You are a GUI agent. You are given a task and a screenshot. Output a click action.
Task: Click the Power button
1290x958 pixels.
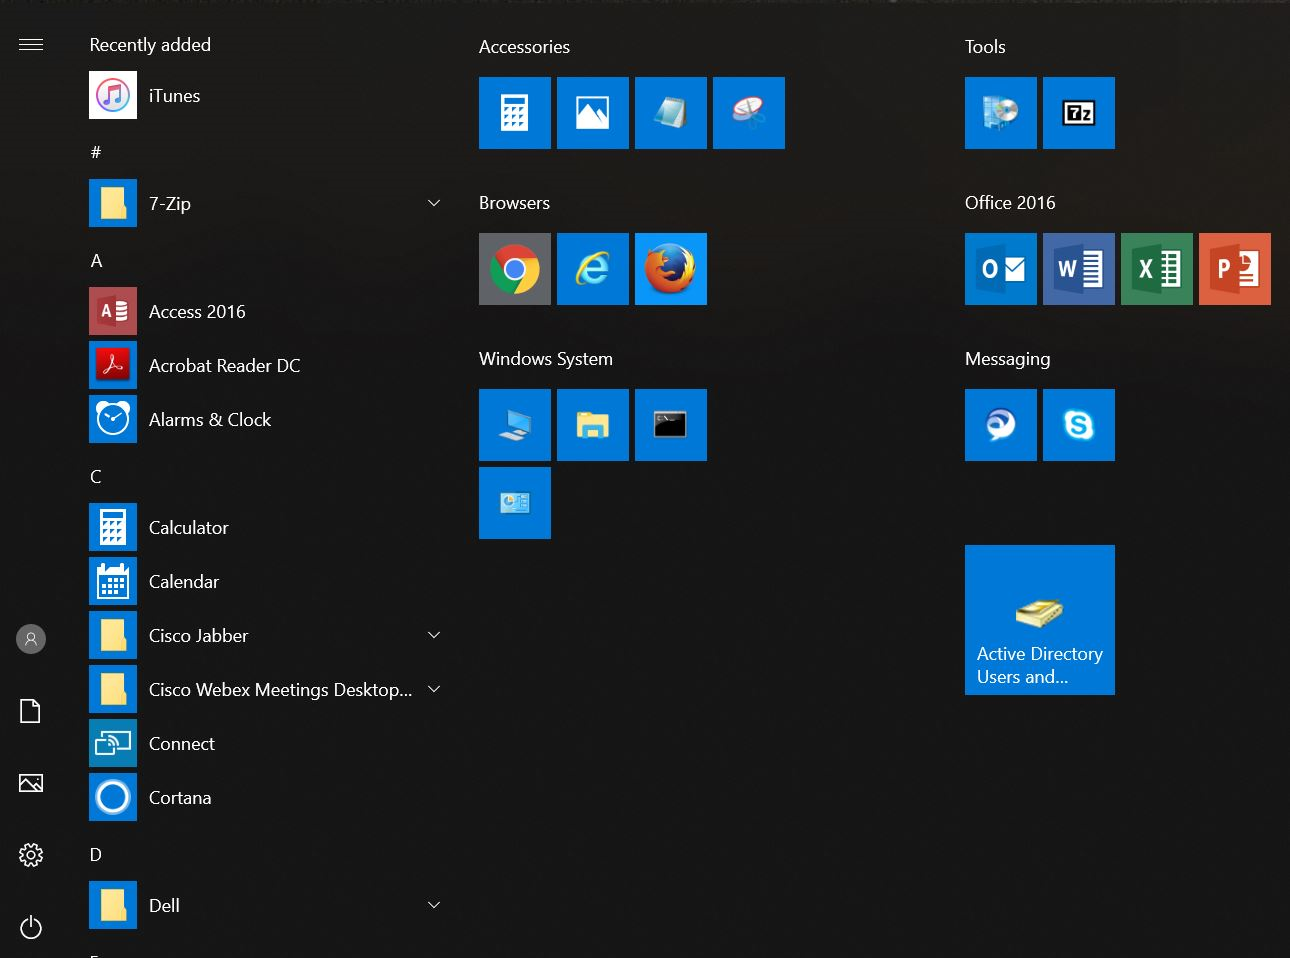click(x=31, y=927)
